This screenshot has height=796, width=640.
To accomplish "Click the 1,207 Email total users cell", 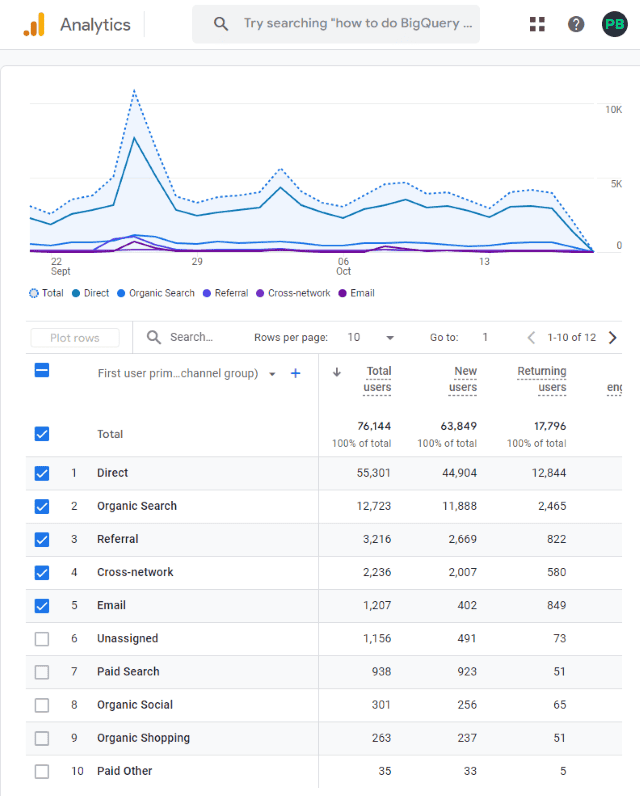I will [377, 605].
